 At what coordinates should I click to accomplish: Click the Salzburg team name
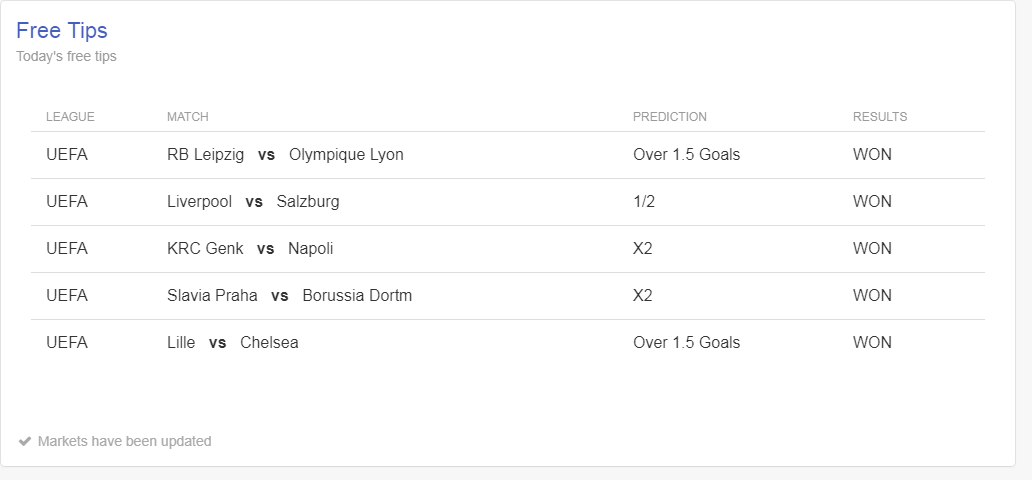tap(308, 201)
